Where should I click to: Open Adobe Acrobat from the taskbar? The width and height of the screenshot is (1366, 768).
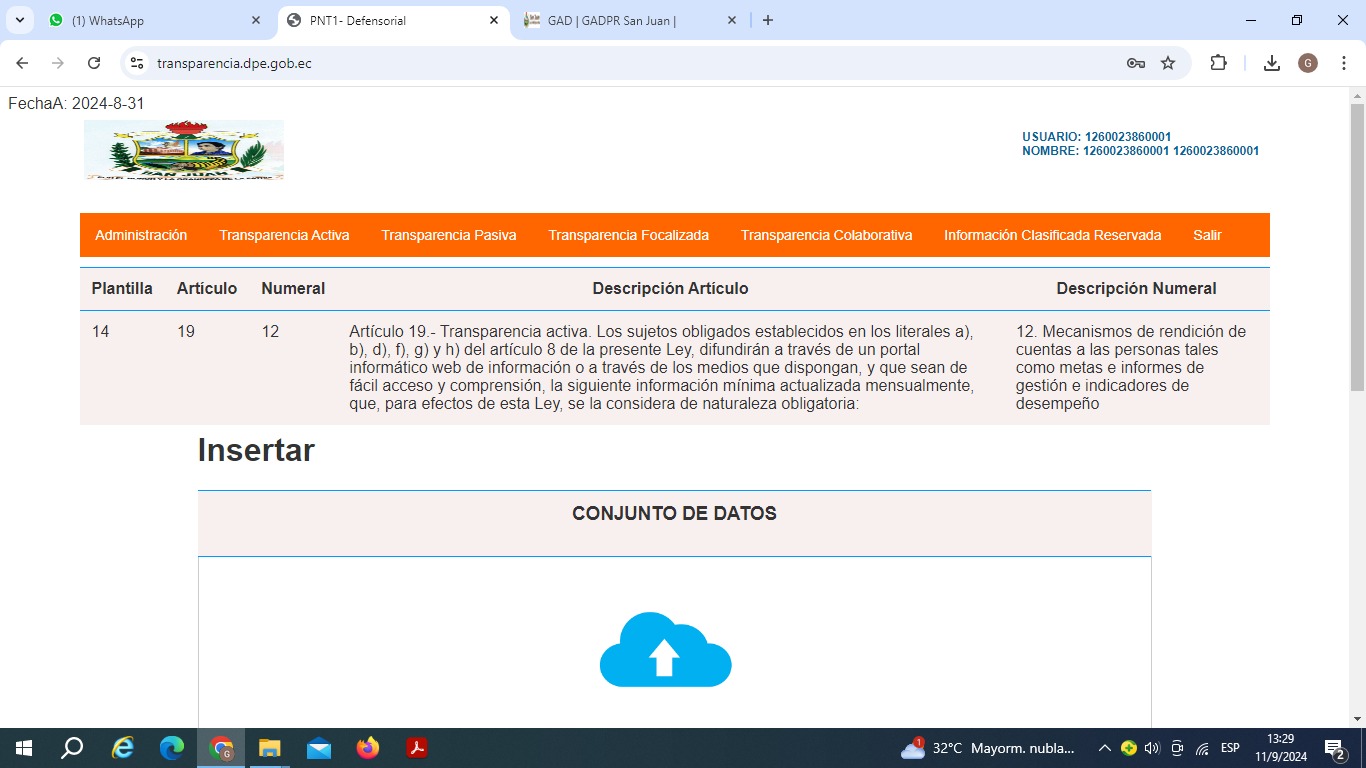tap(417, 748)
